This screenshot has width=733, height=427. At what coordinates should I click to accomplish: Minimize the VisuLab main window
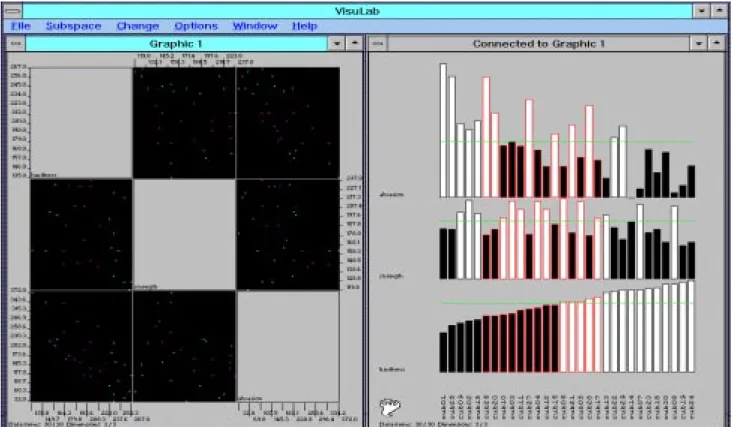point(701,11)
